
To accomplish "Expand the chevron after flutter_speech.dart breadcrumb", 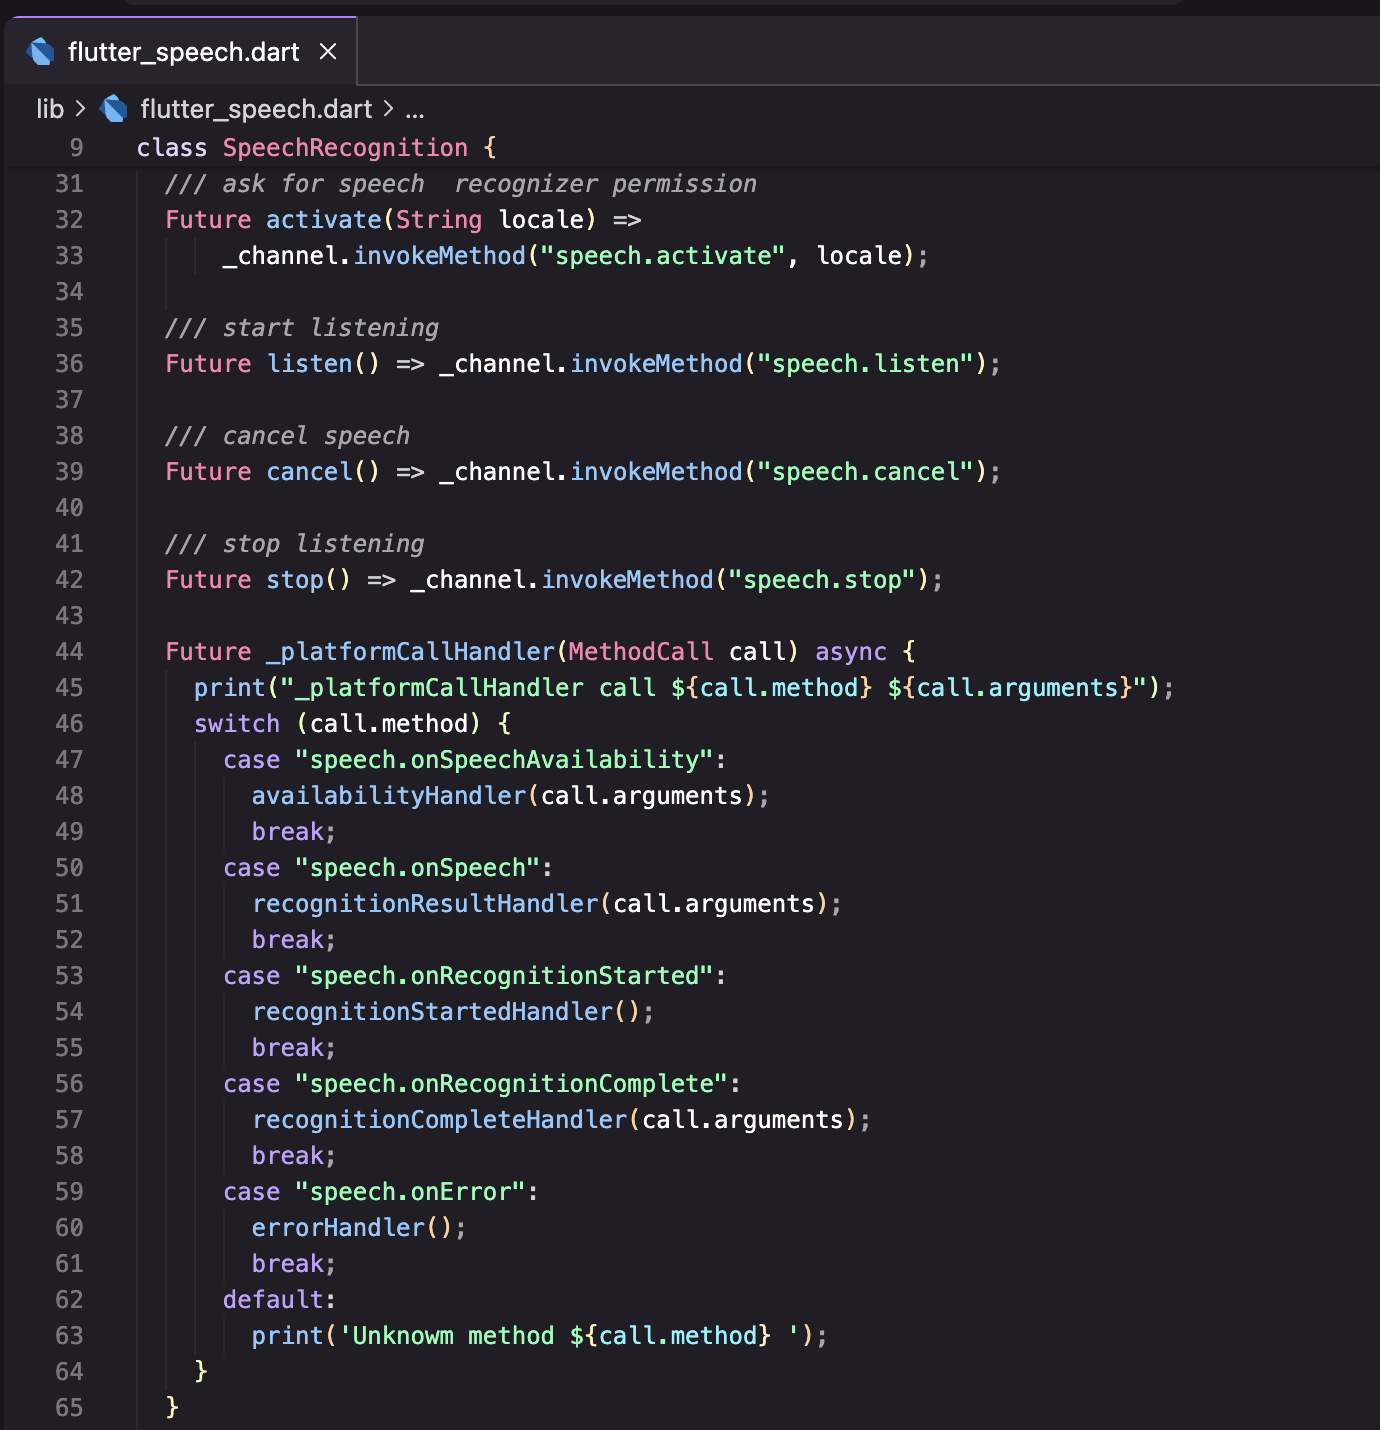I will click(389, 108).
